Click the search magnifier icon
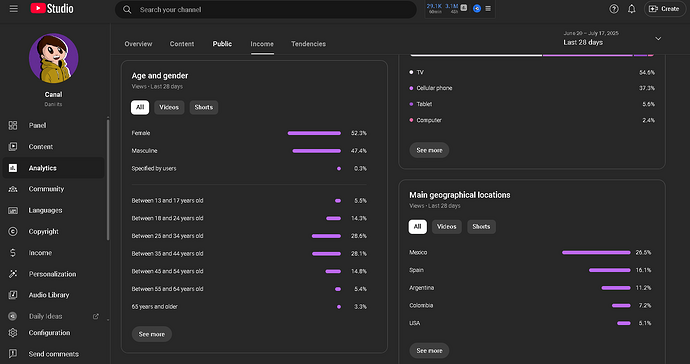The width and height of the screenshot is (690, 364). (127, 9)
